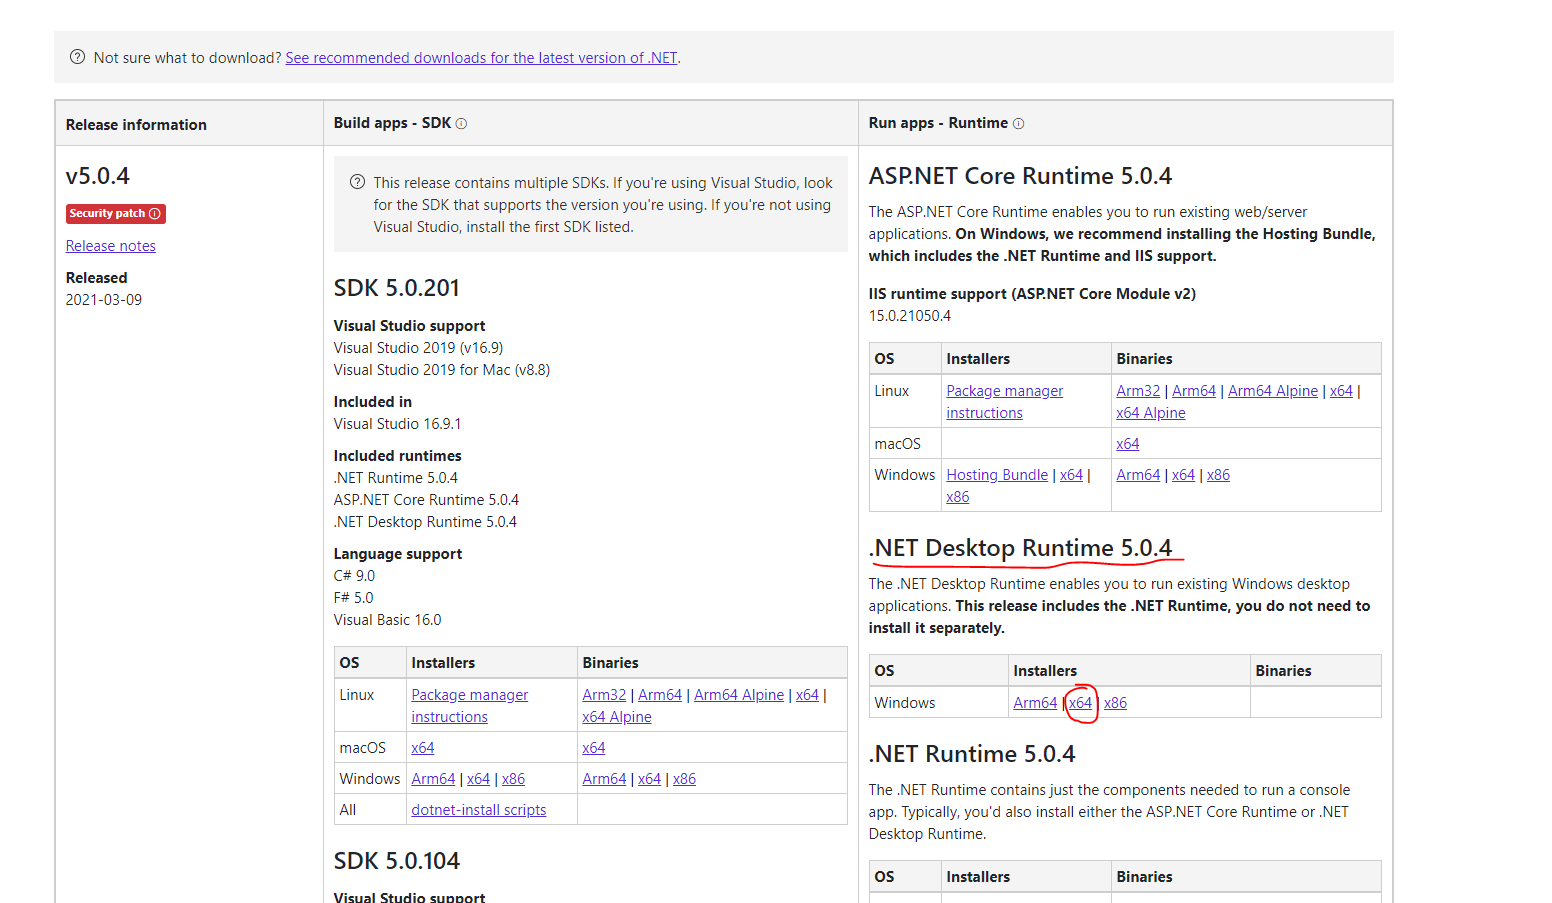Viewport: 1552px width, 903px height.
Task: Select the F# 5.0 language entry
Action: pyautogui.click(x=354, y=598)
